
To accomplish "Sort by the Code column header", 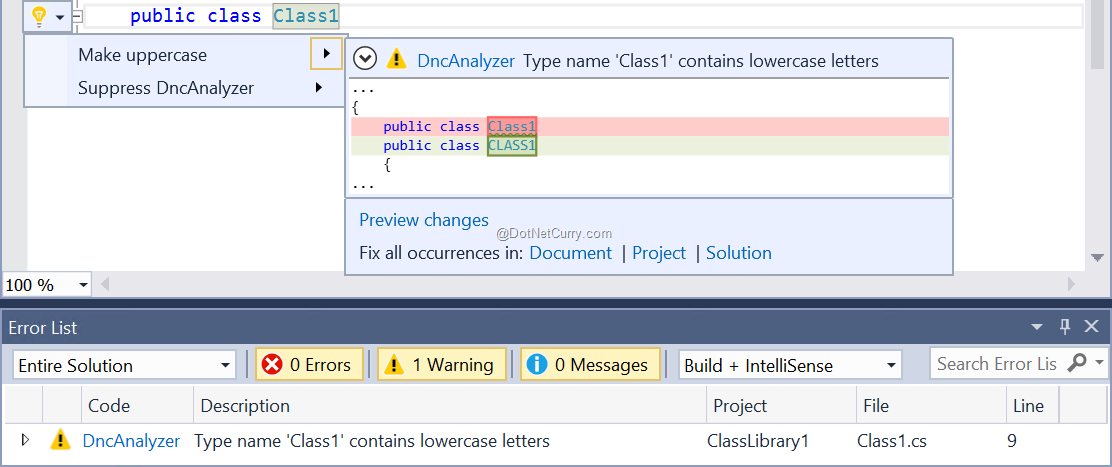I will click(138, 406).
